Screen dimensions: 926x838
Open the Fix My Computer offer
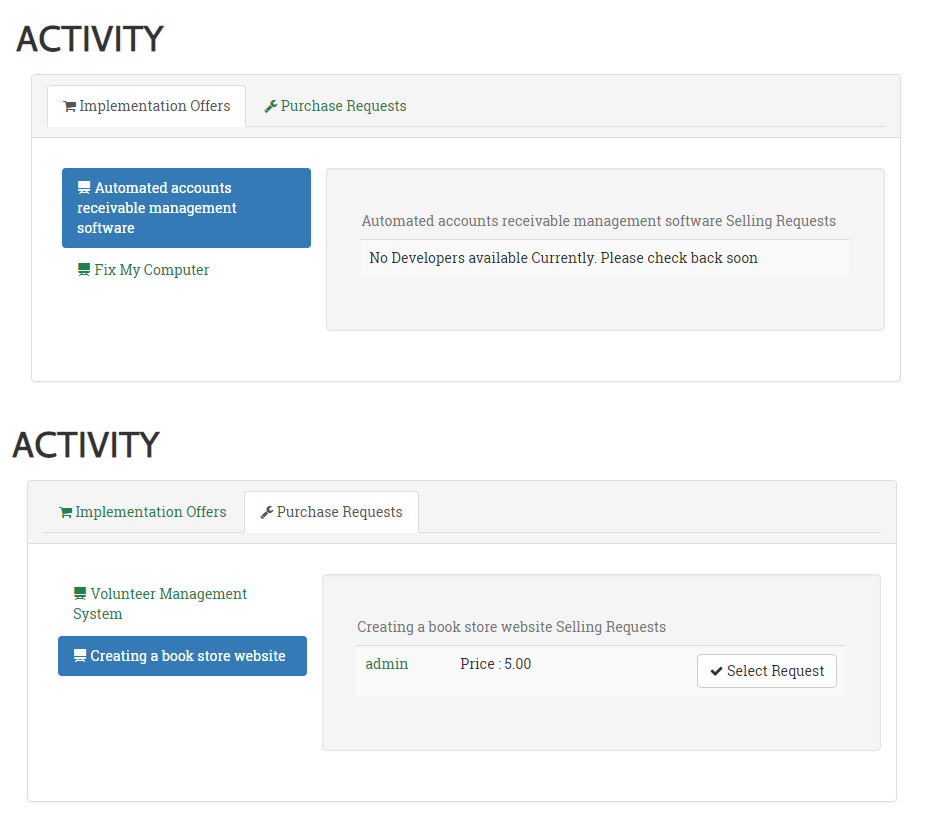tap(151, 270)
